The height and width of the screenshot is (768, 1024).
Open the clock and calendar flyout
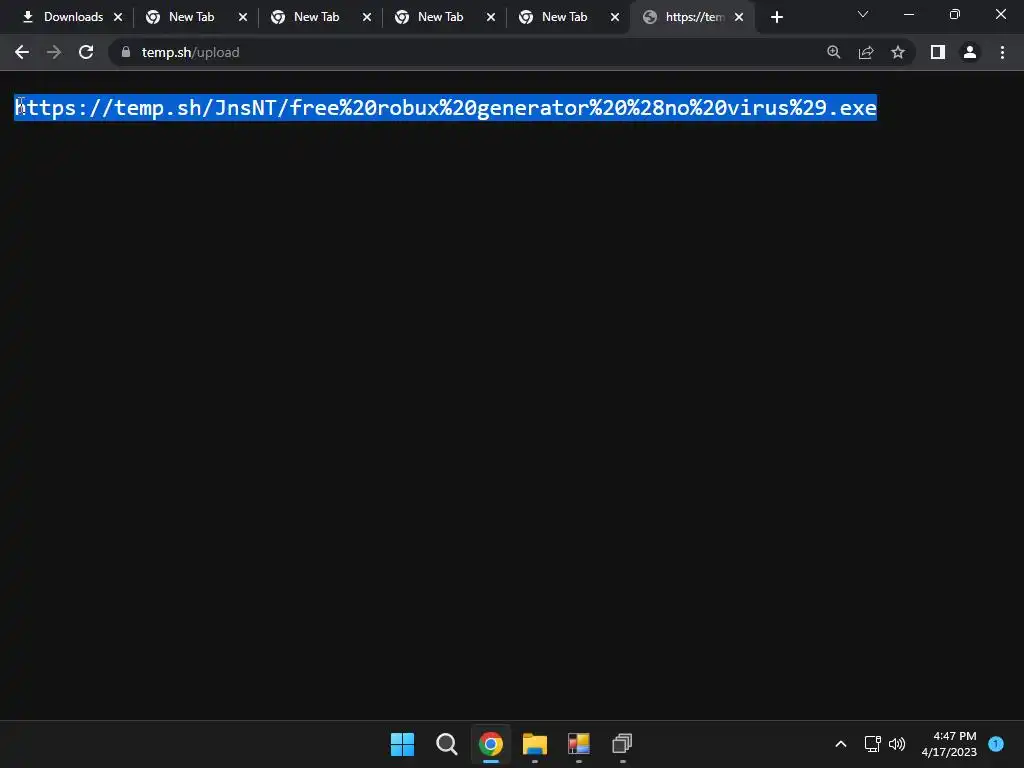tap(949, 744)
